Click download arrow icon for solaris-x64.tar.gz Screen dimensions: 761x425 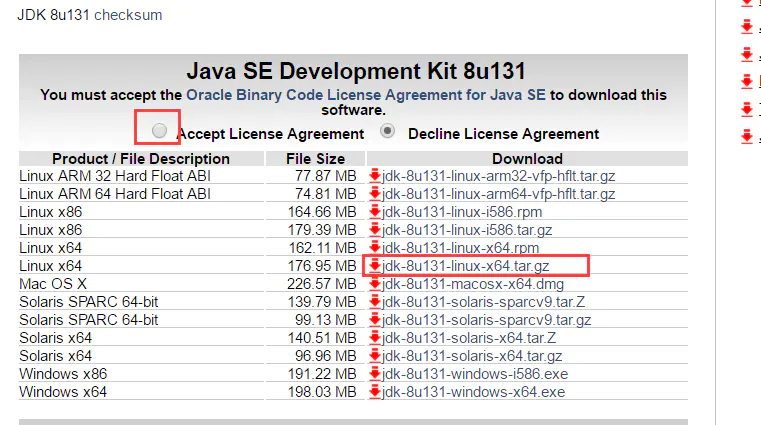pyautogui.click(x=375, y=356)
